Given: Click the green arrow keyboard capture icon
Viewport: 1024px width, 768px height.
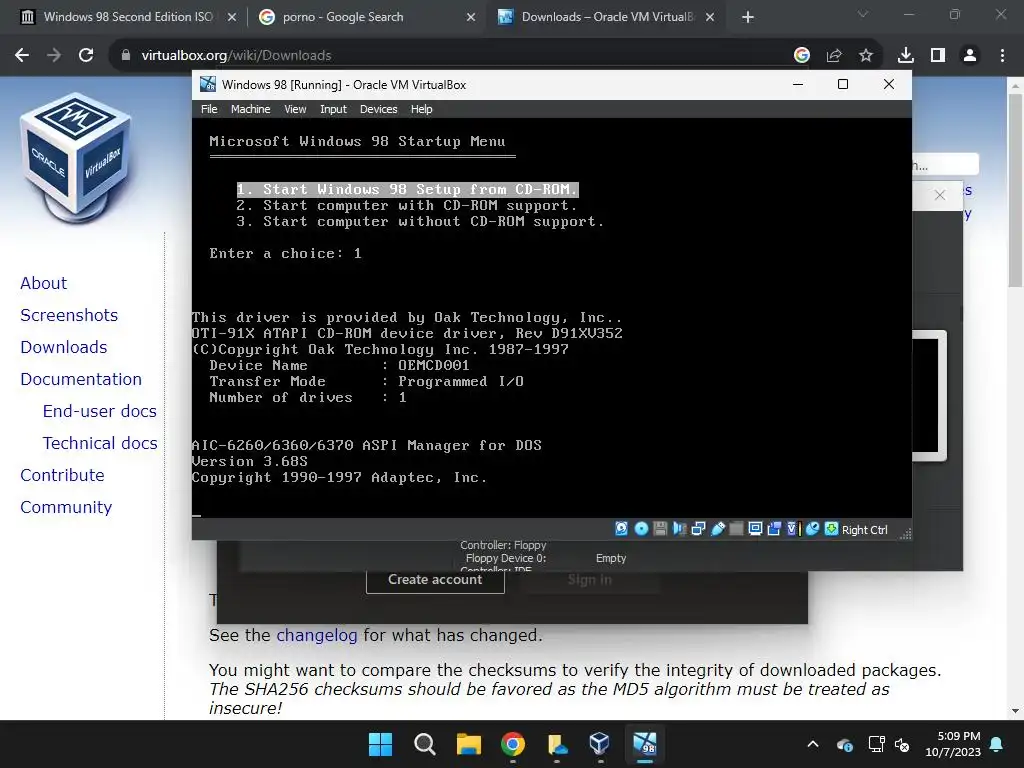Looking at the screenshot, I should coord(831,529).
